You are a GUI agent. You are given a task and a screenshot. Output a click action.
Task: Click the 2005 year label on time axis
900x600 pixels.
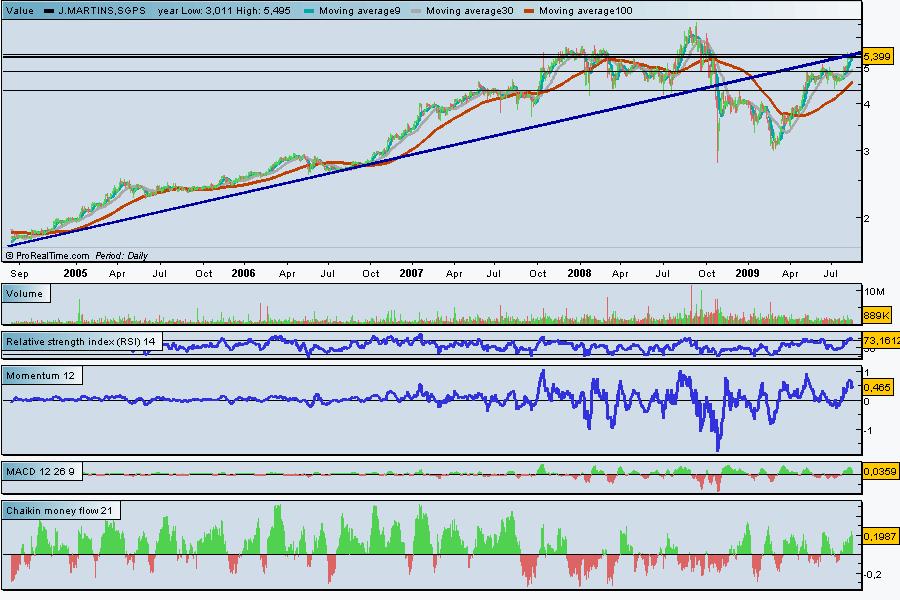[x=75, y=273]
